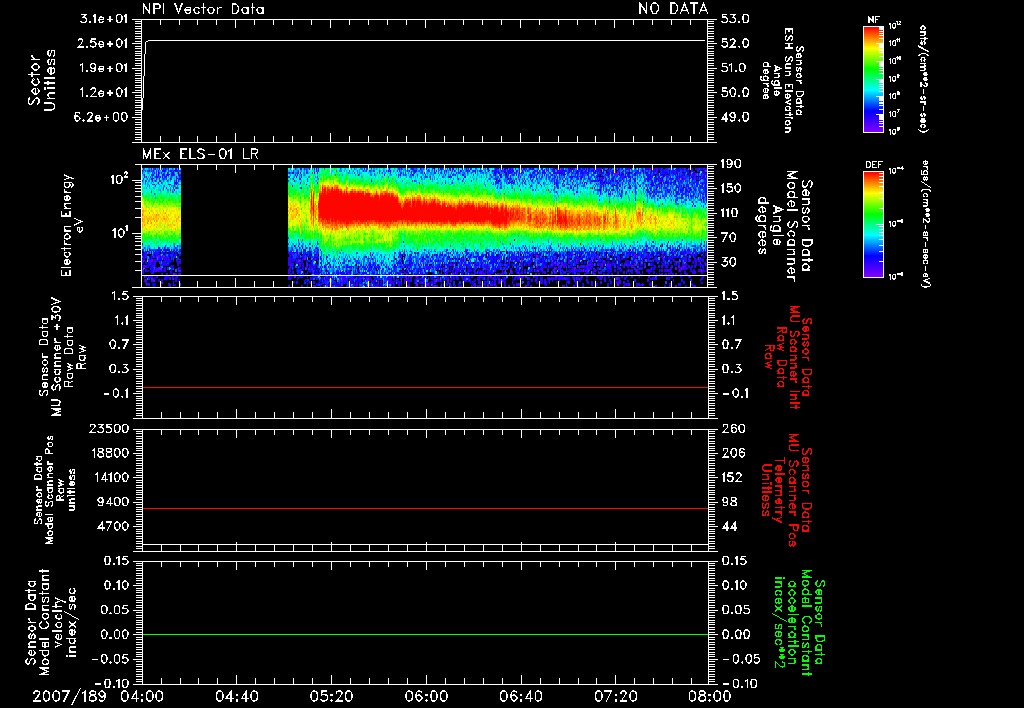Click the 'NO DATA' label
The width and height of the screenshot is (1024, 708).
tap(673, 8)
